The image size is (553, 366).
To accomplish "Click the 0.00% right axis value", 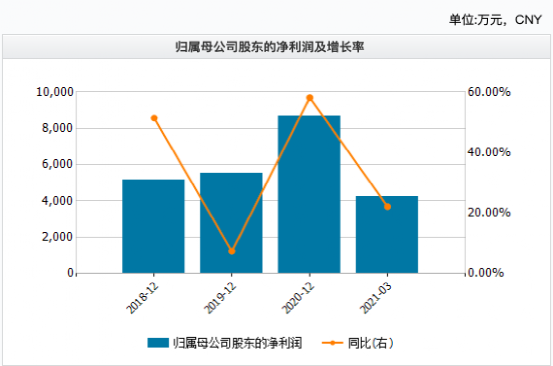I will pos(486,273).
